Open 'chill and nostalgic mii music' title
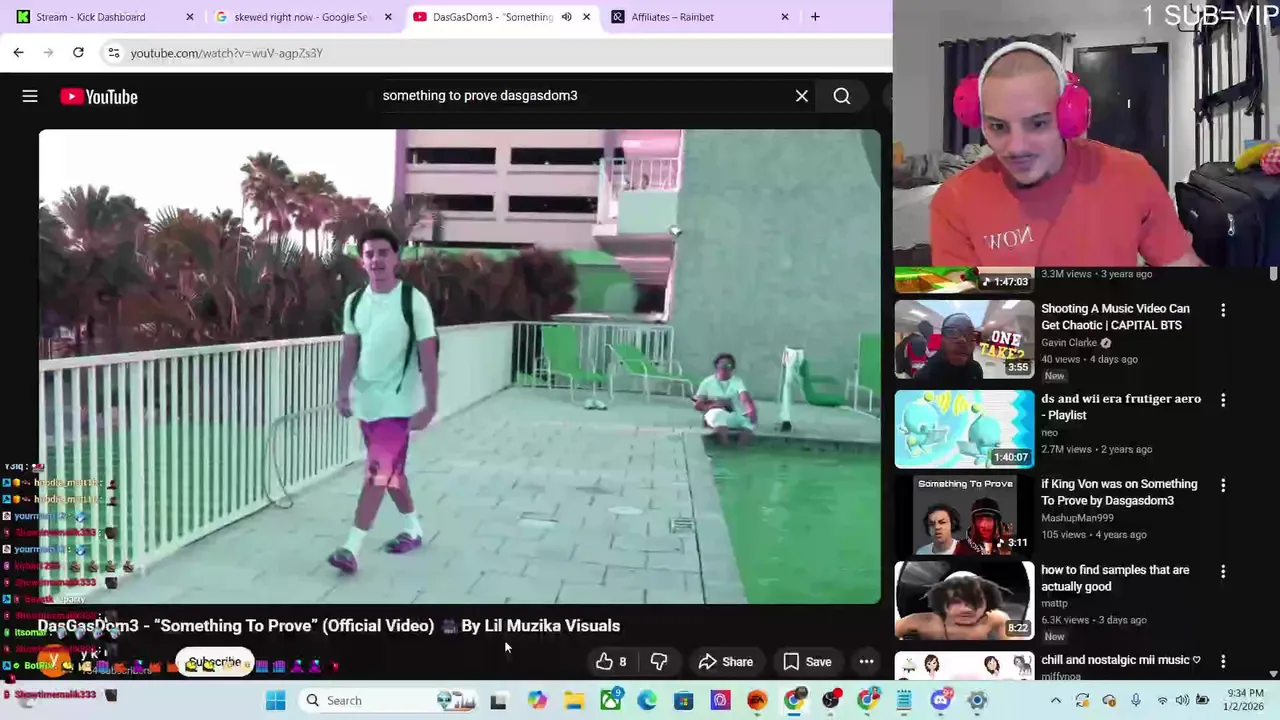This screenshot has height=720, width=1280. (1120, 660)
